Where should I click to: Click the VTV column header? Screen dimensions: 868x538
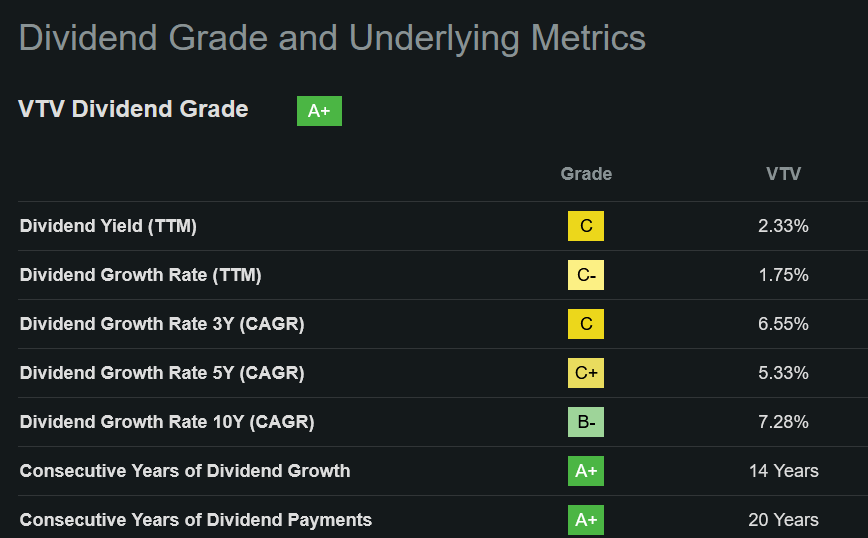(783, 174)
